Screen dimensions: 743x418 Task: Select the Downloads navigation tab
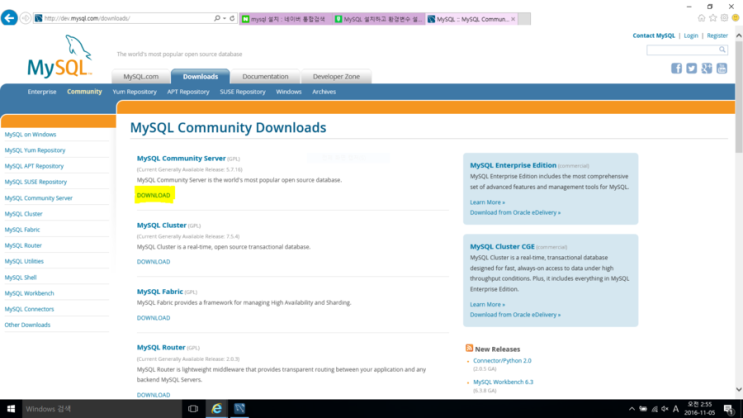pos(200,76)
